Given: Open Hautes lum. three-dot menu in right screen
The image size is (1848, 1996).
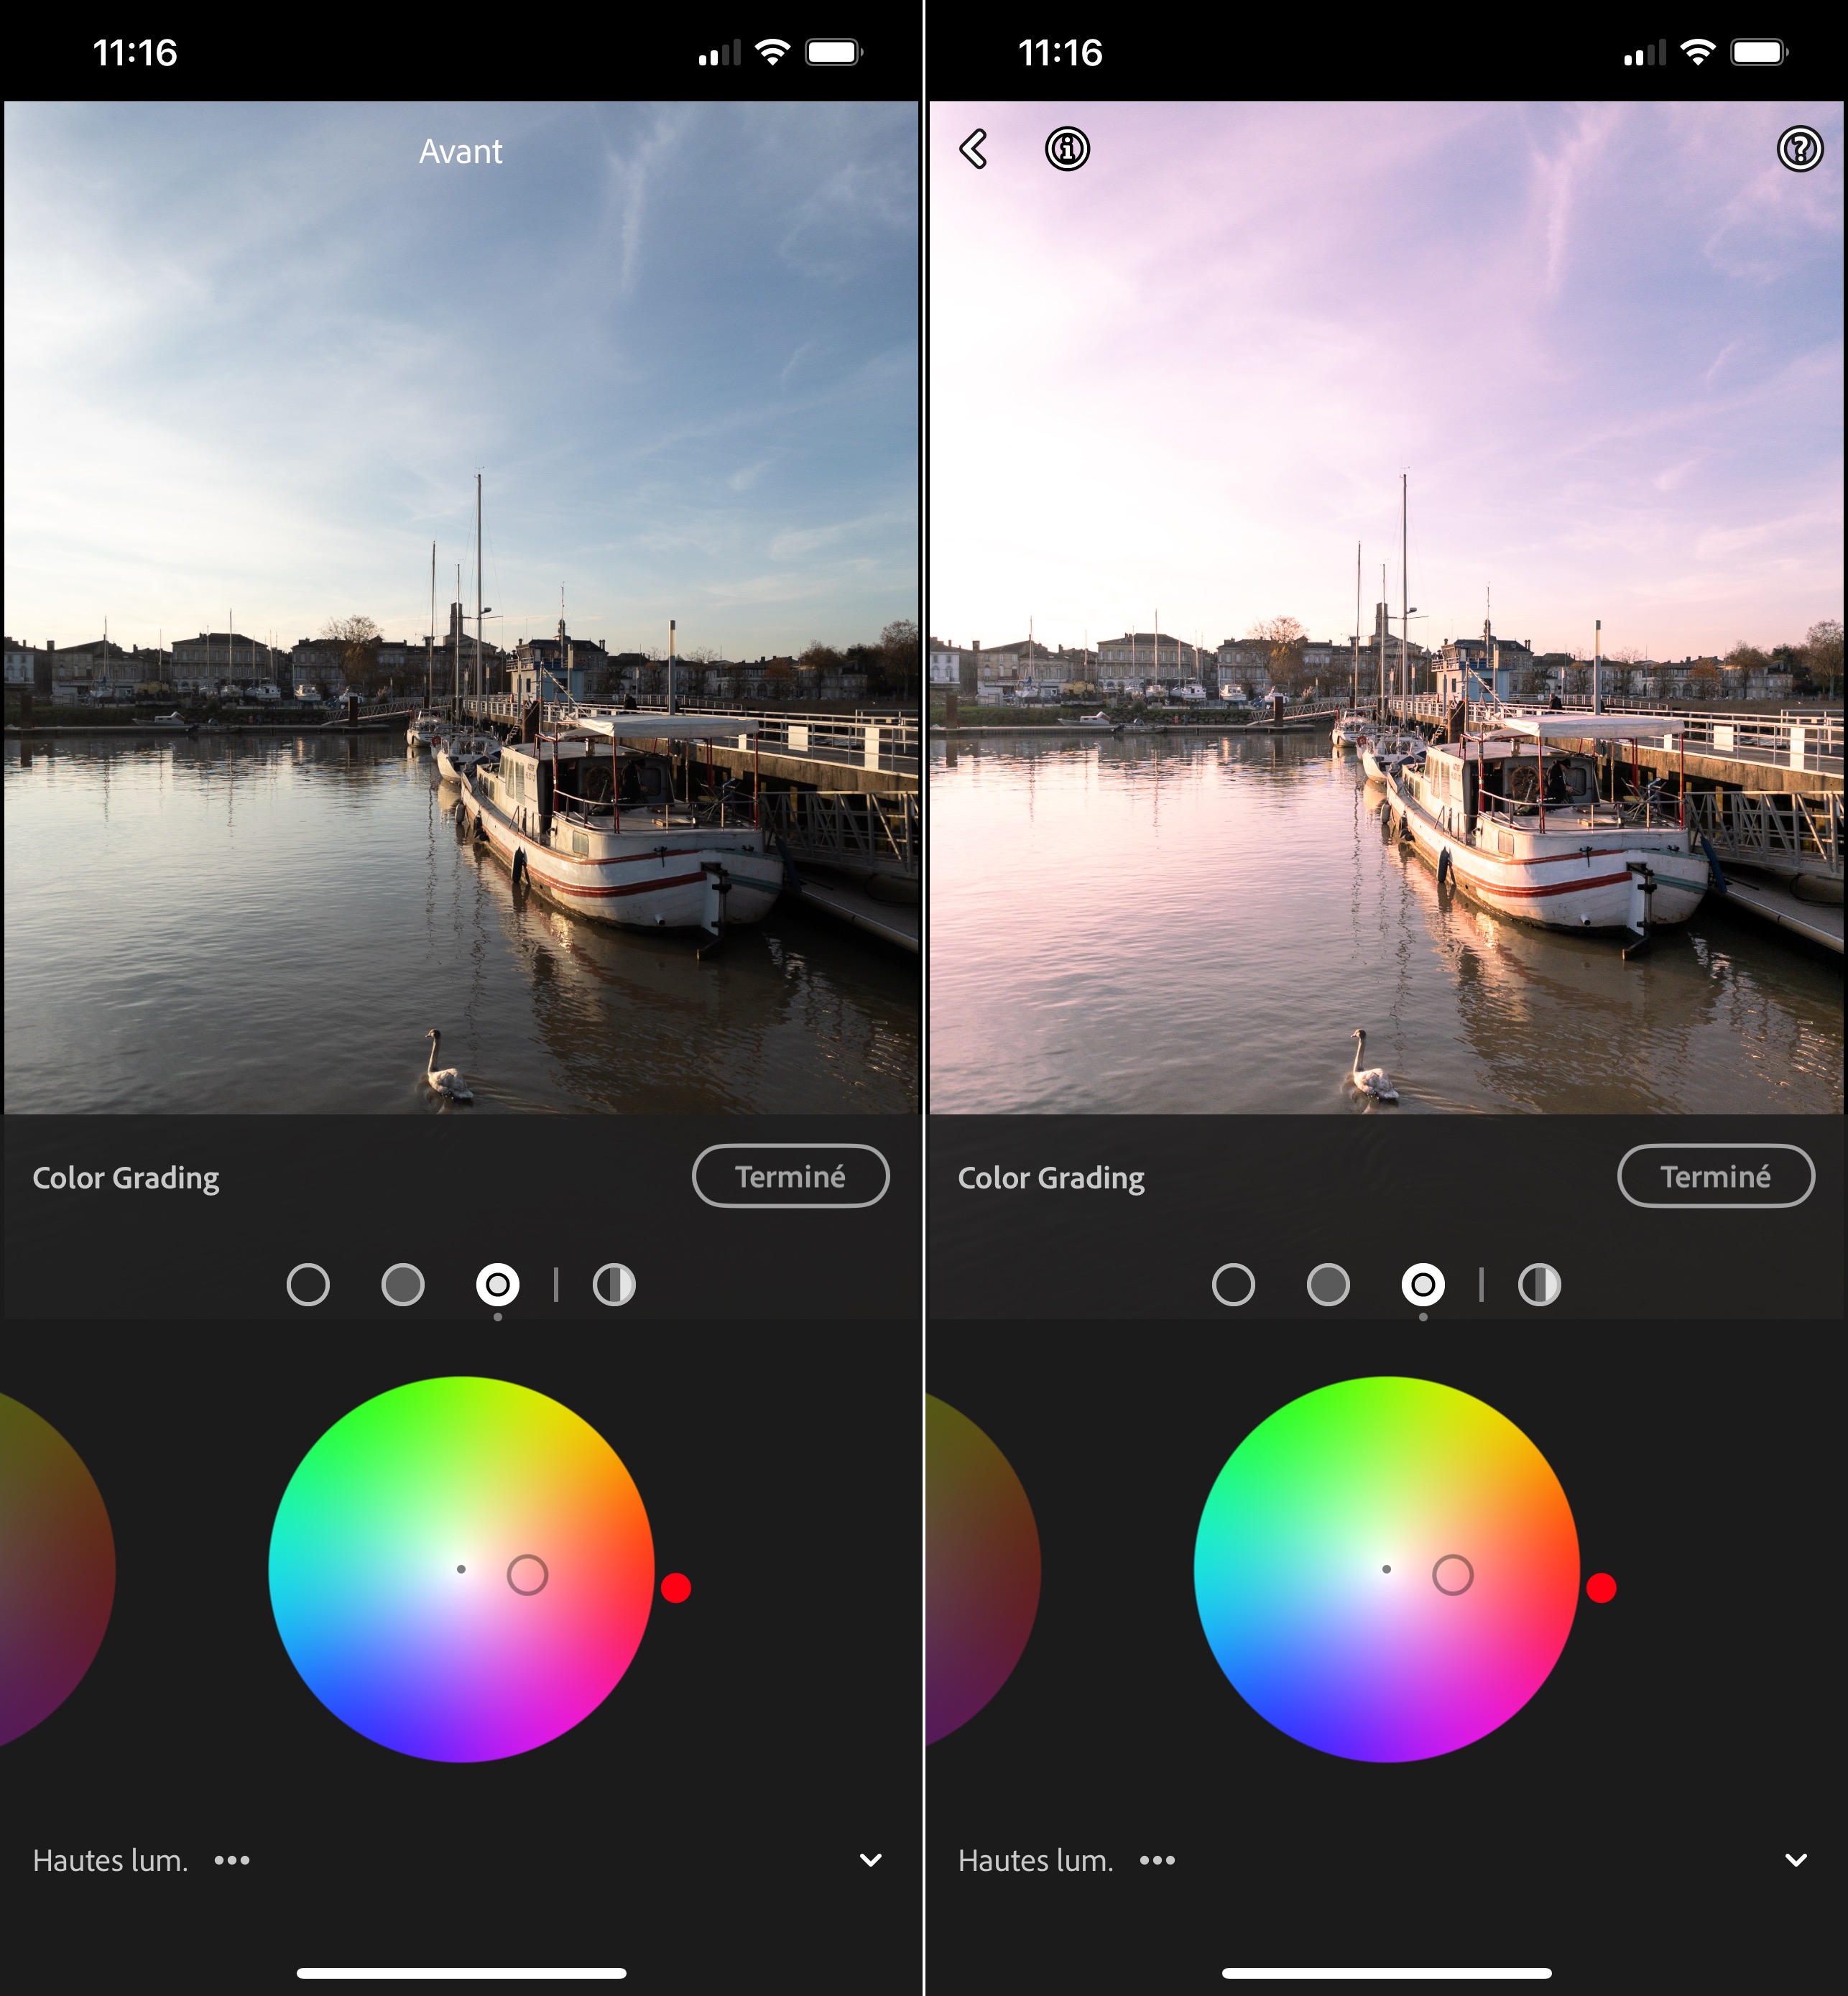Looking at the screenshot, I should pos(1157,1860).
